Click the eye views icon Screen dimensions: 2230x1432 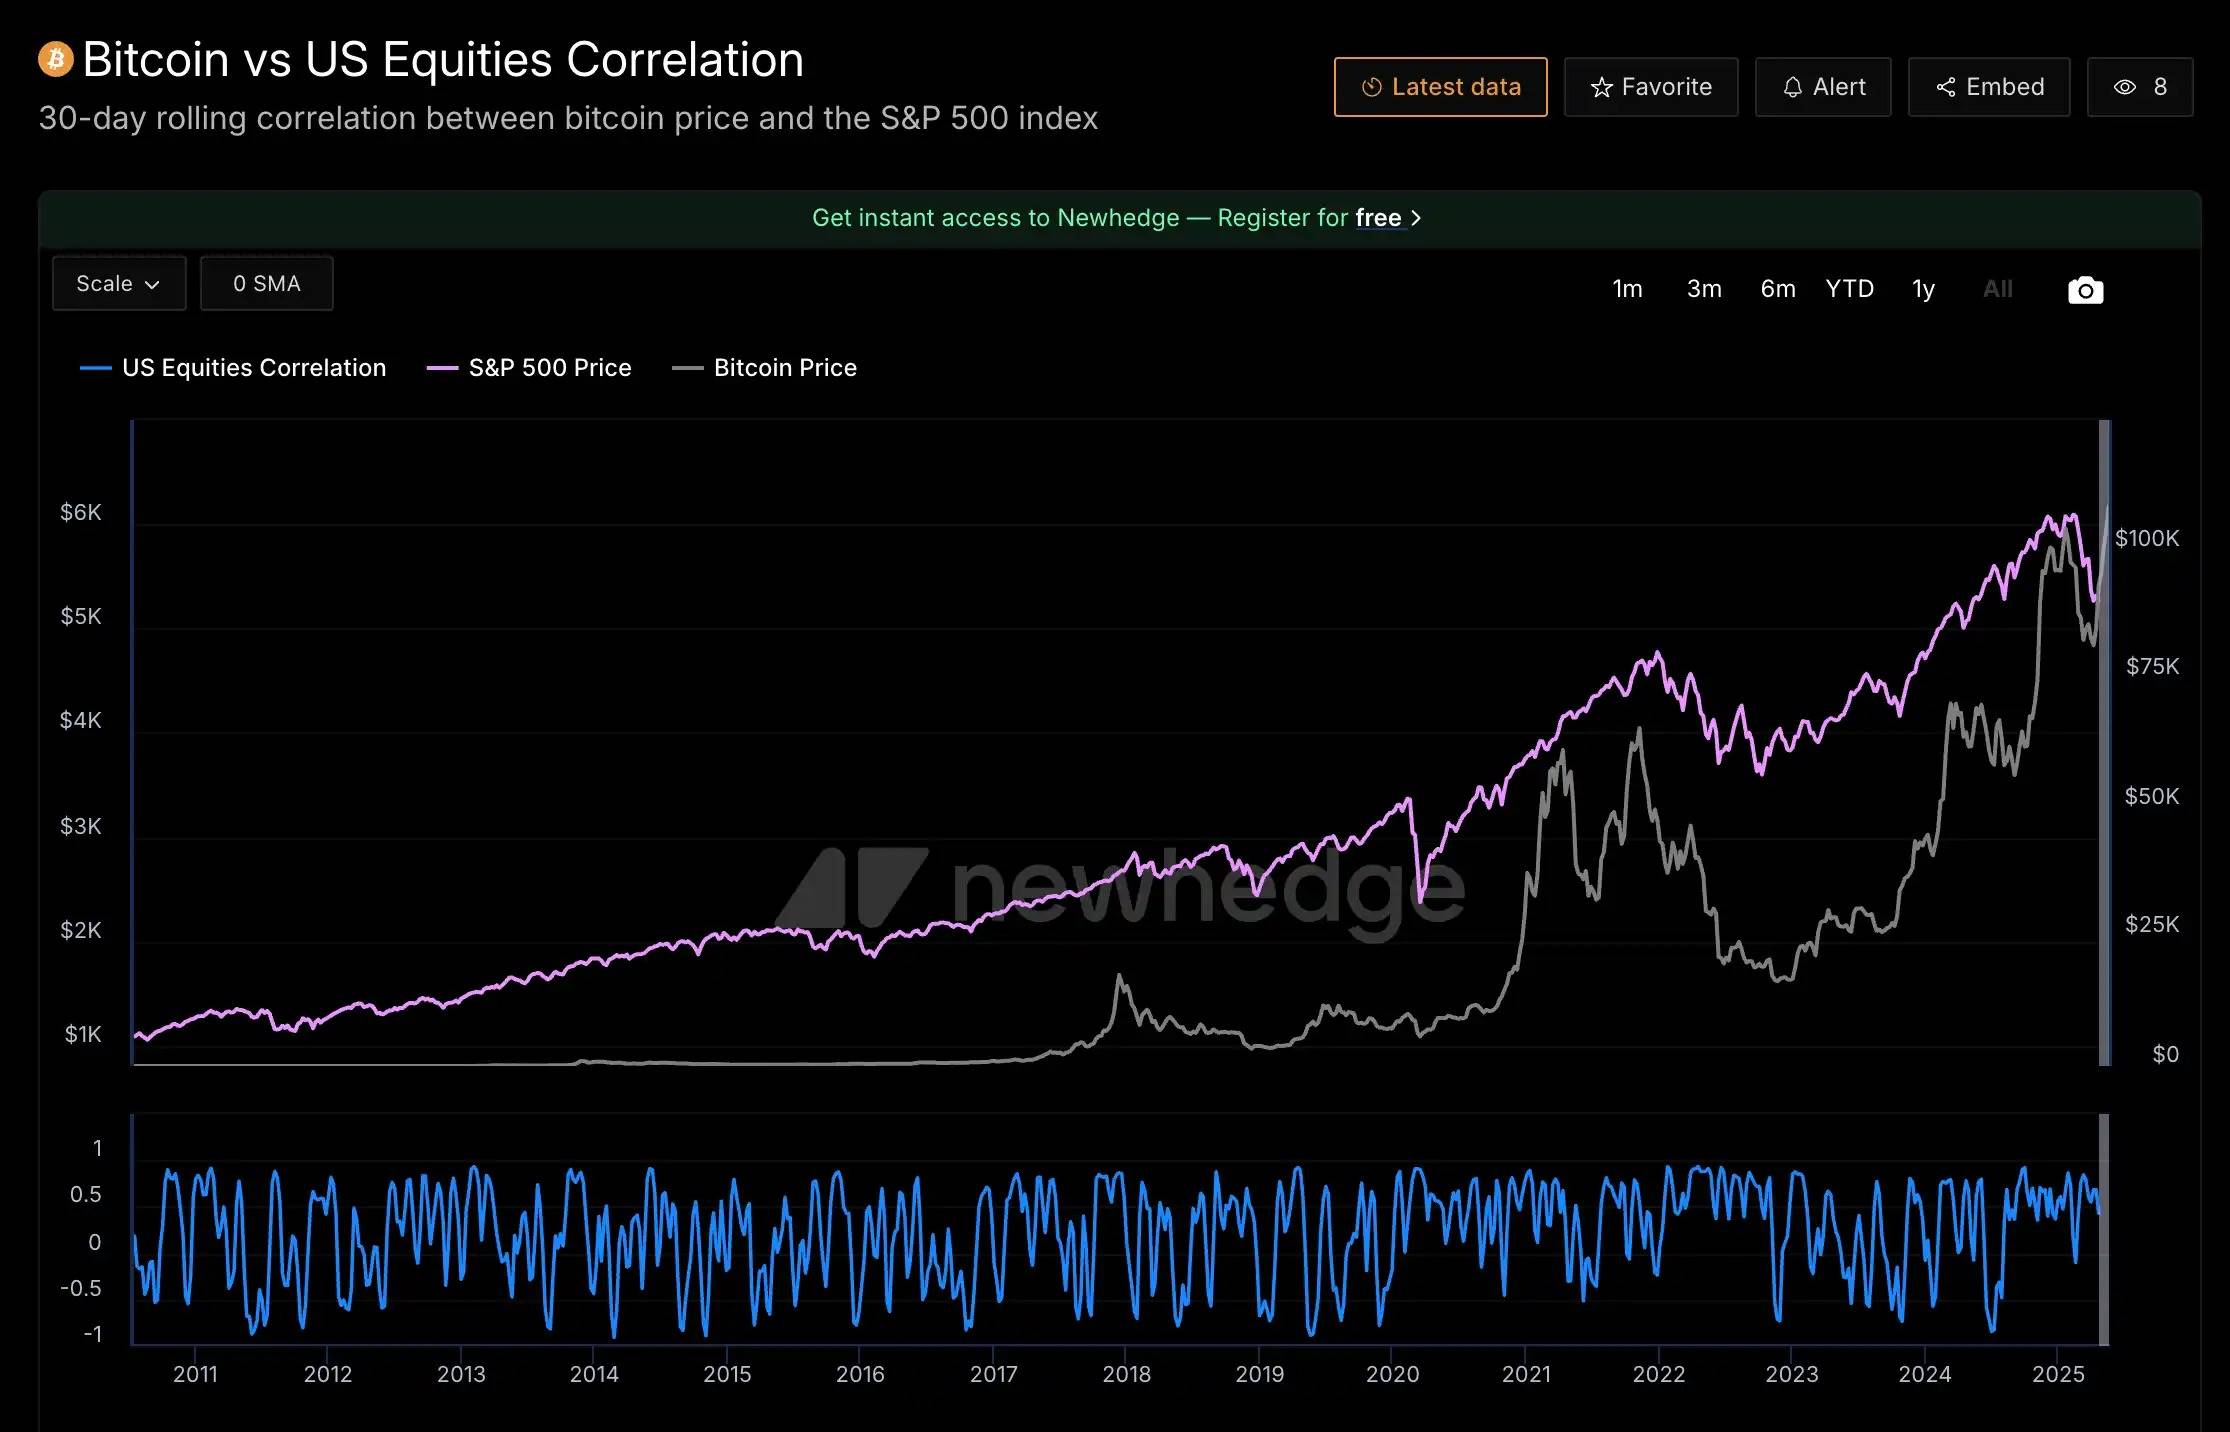coord(2124,88)
